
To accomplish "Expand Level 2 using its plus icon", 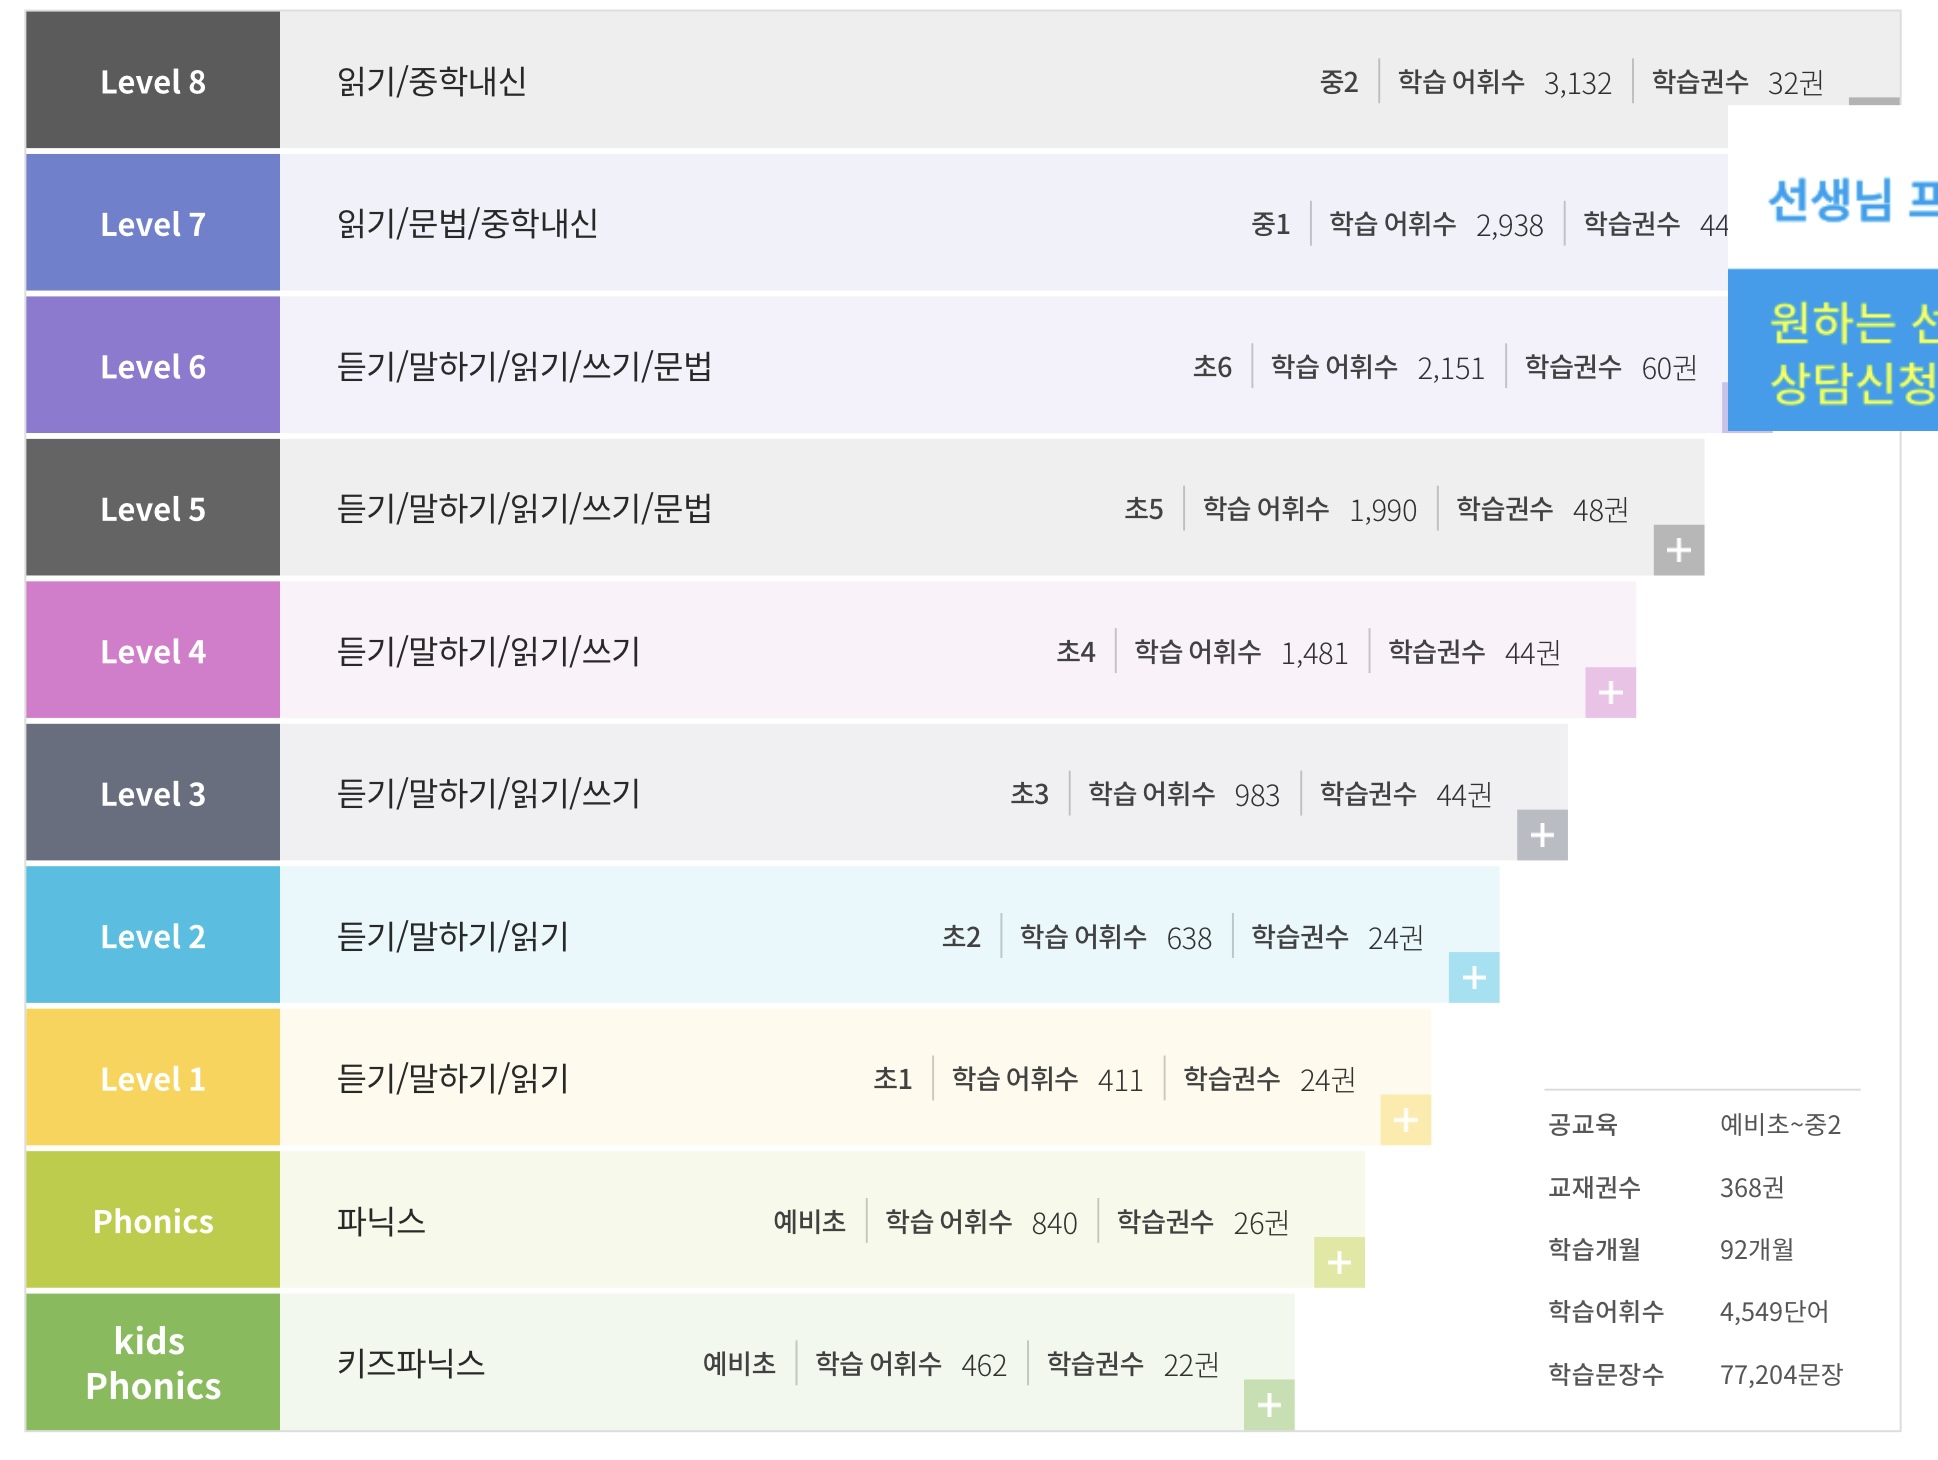I will click(1474, 977).
